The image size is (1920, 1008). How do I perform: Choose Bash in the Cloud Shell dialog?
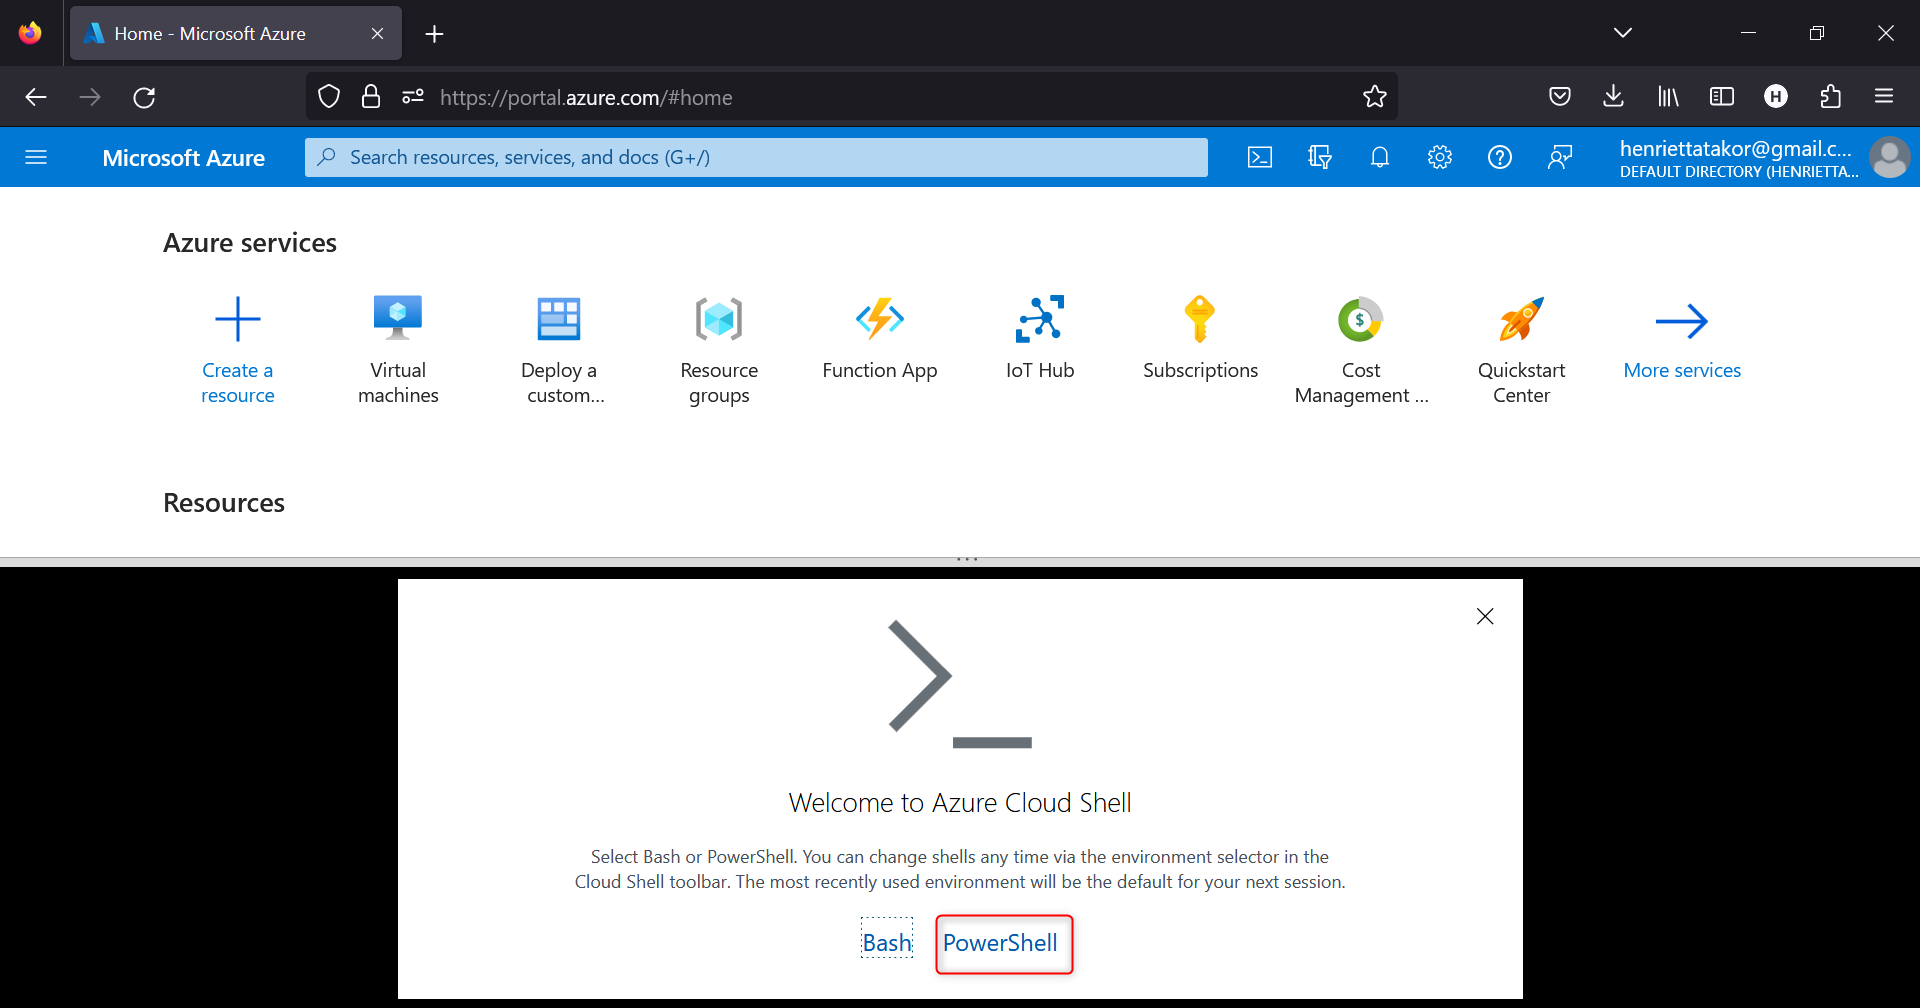pos(887,943)
